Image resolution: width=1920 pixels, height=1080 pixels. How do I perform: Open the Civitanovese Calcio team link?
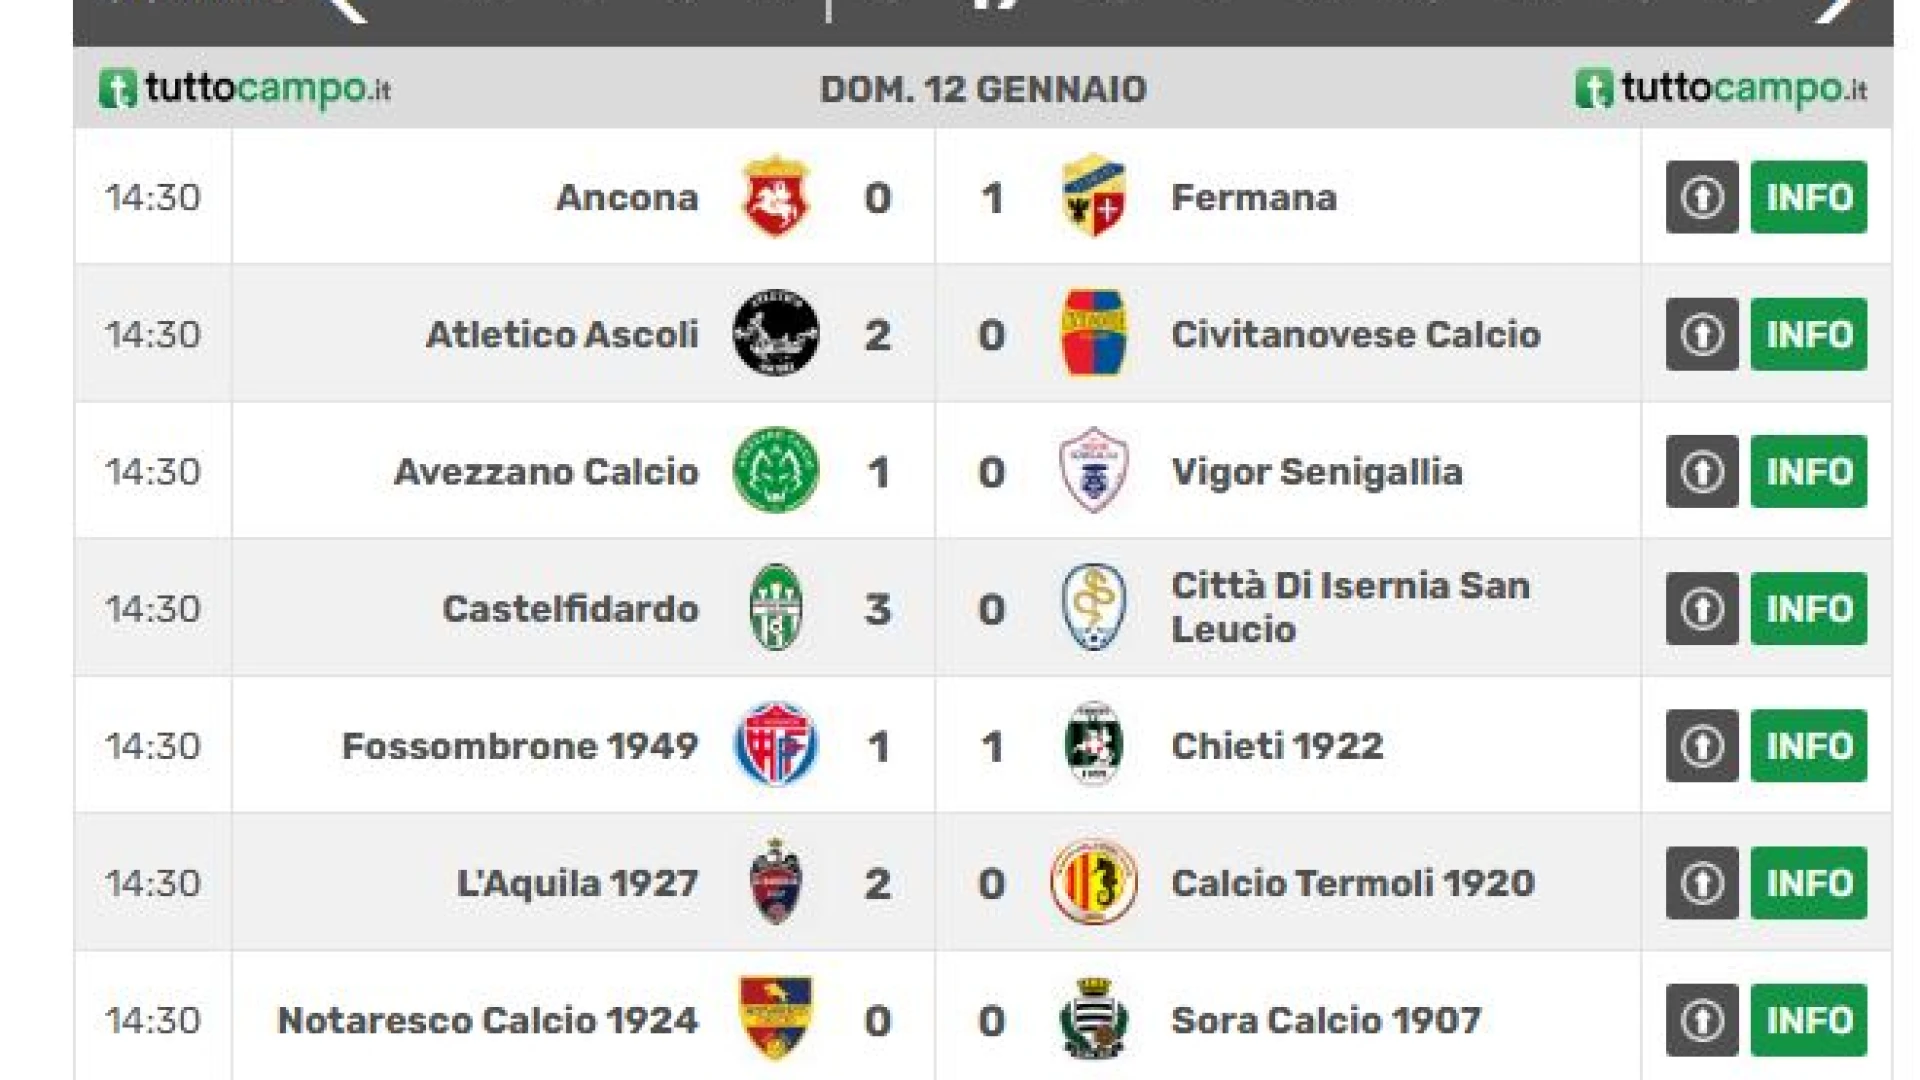pyautogui.click(x=1355, y=334)
